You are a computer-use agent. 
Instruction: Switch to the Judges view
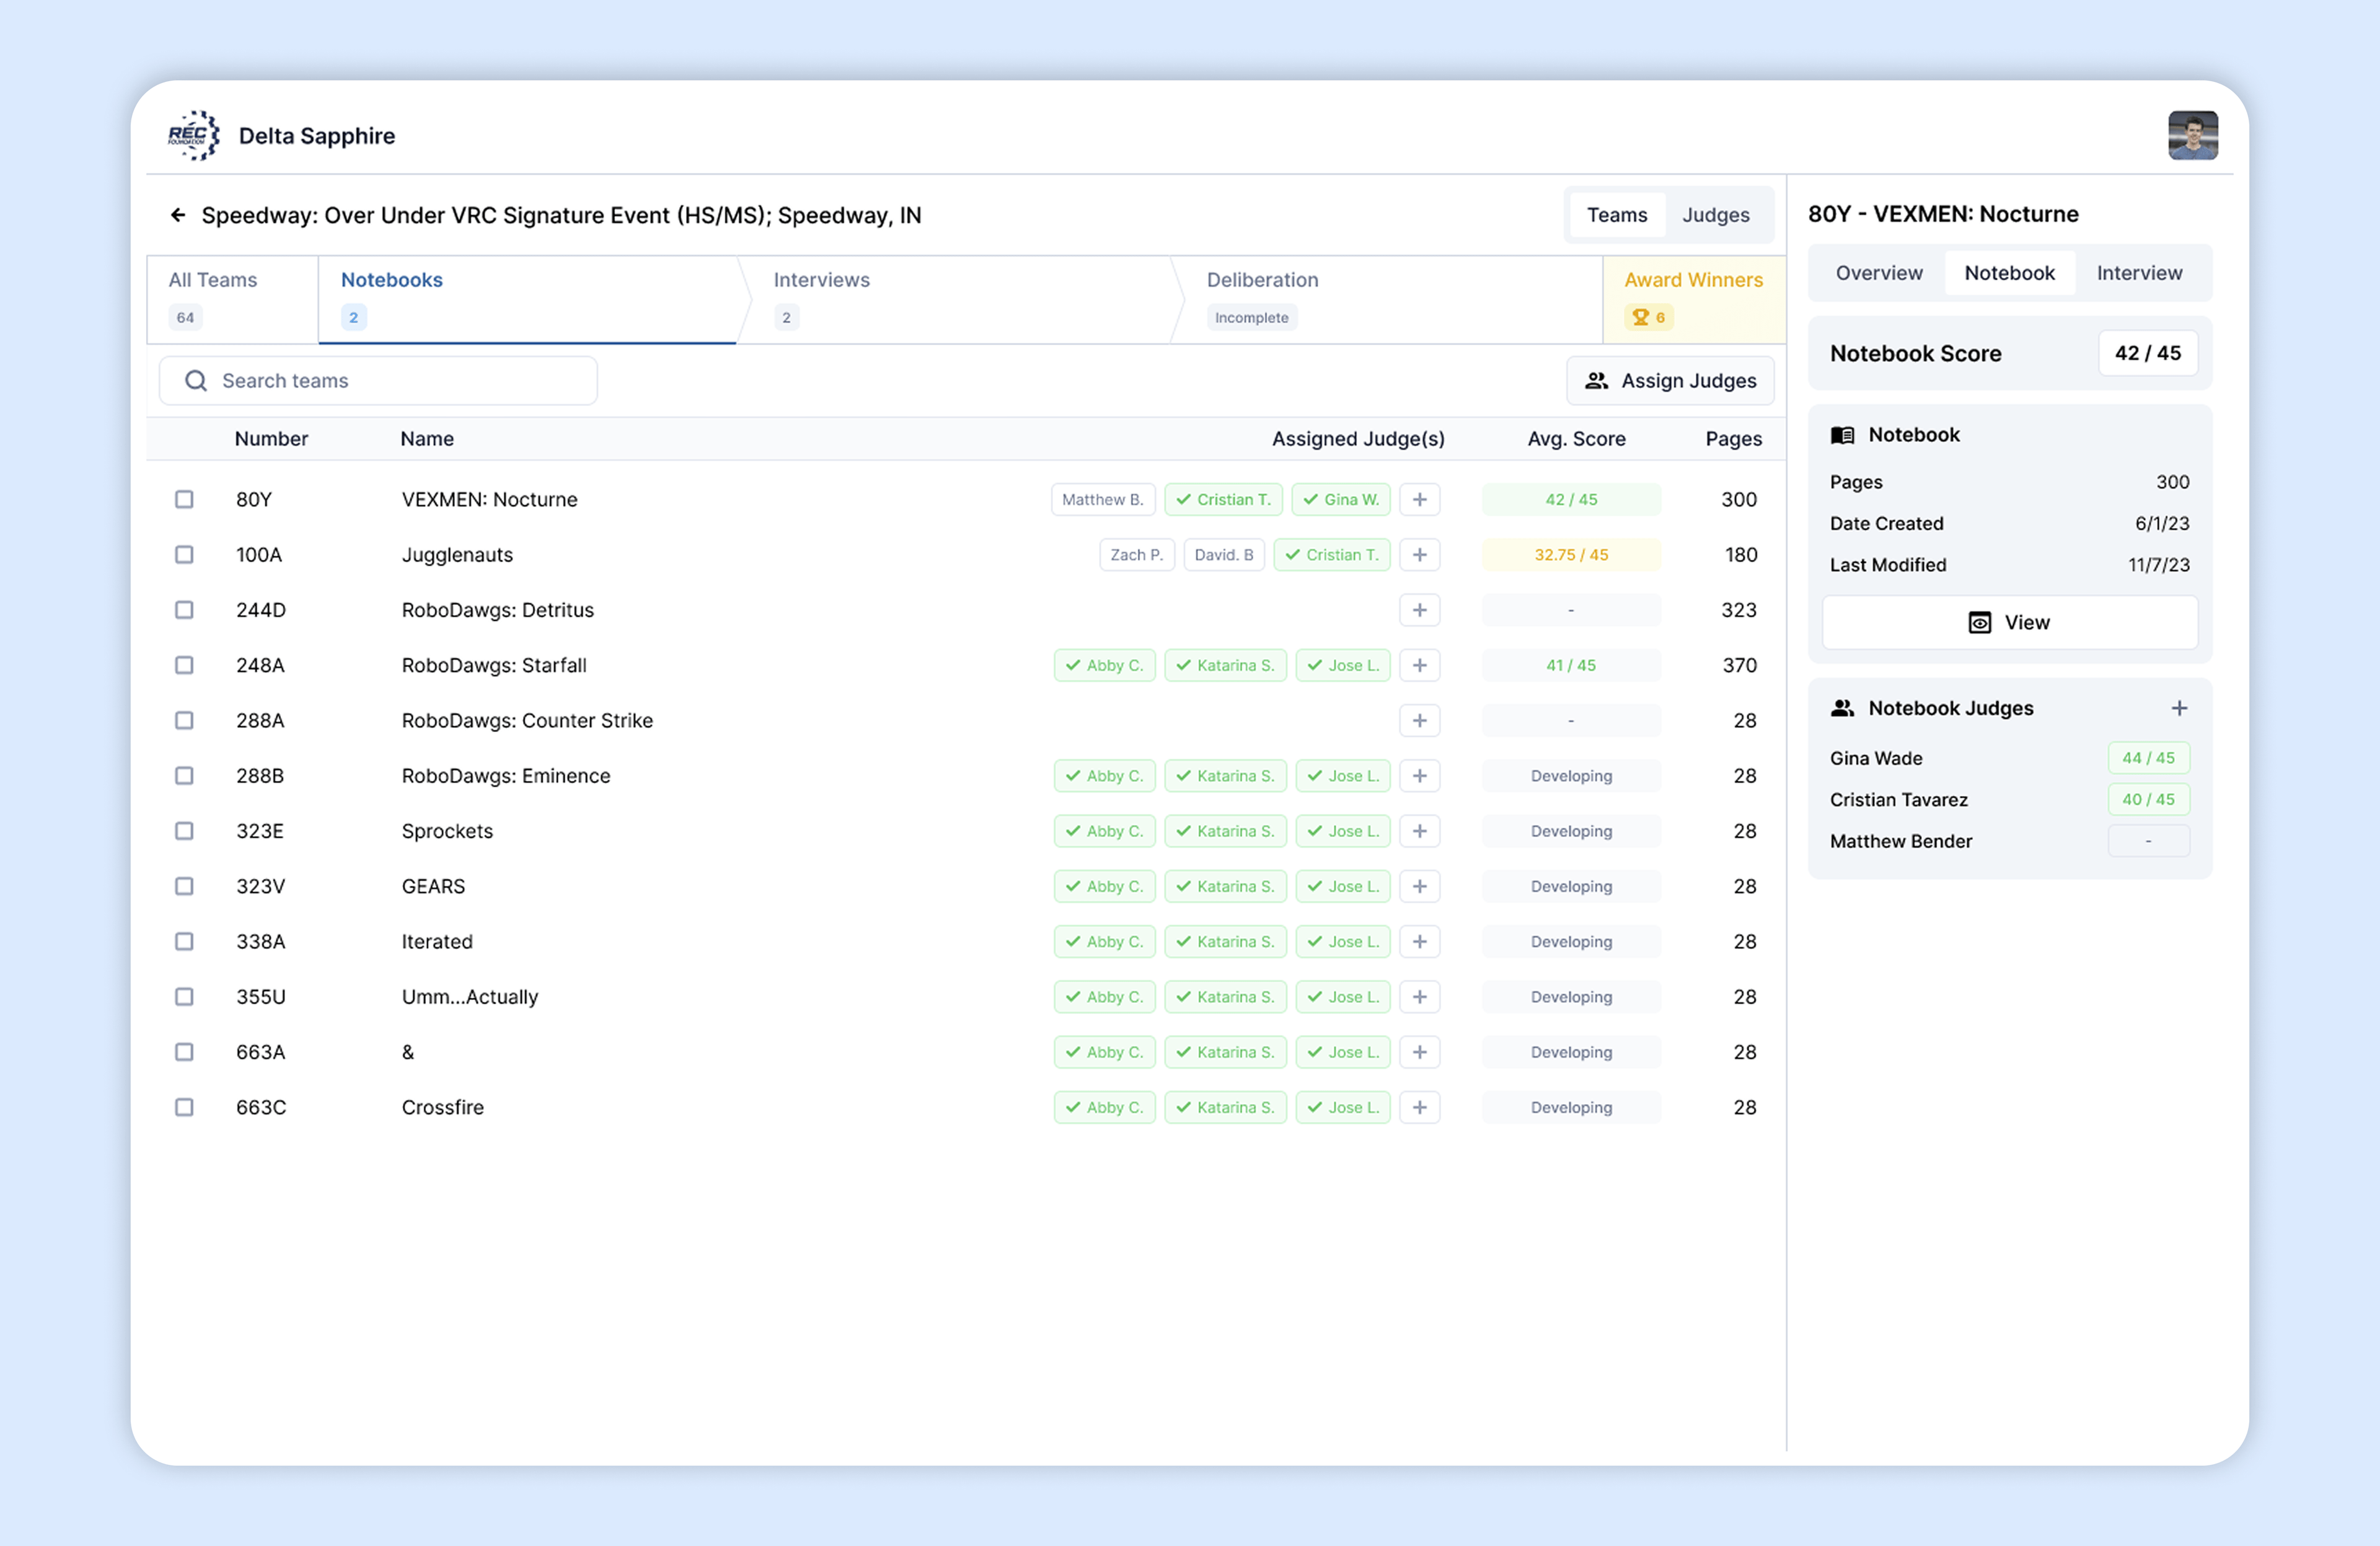[x=1715, y=215]
